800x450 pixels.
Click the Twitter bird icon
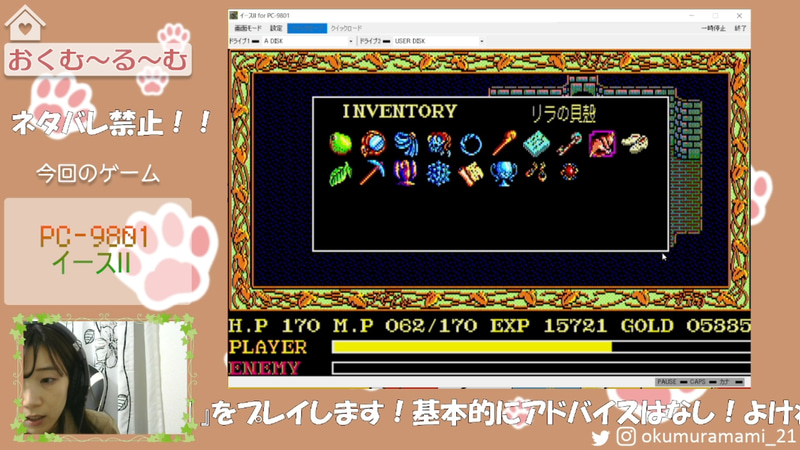601,437
